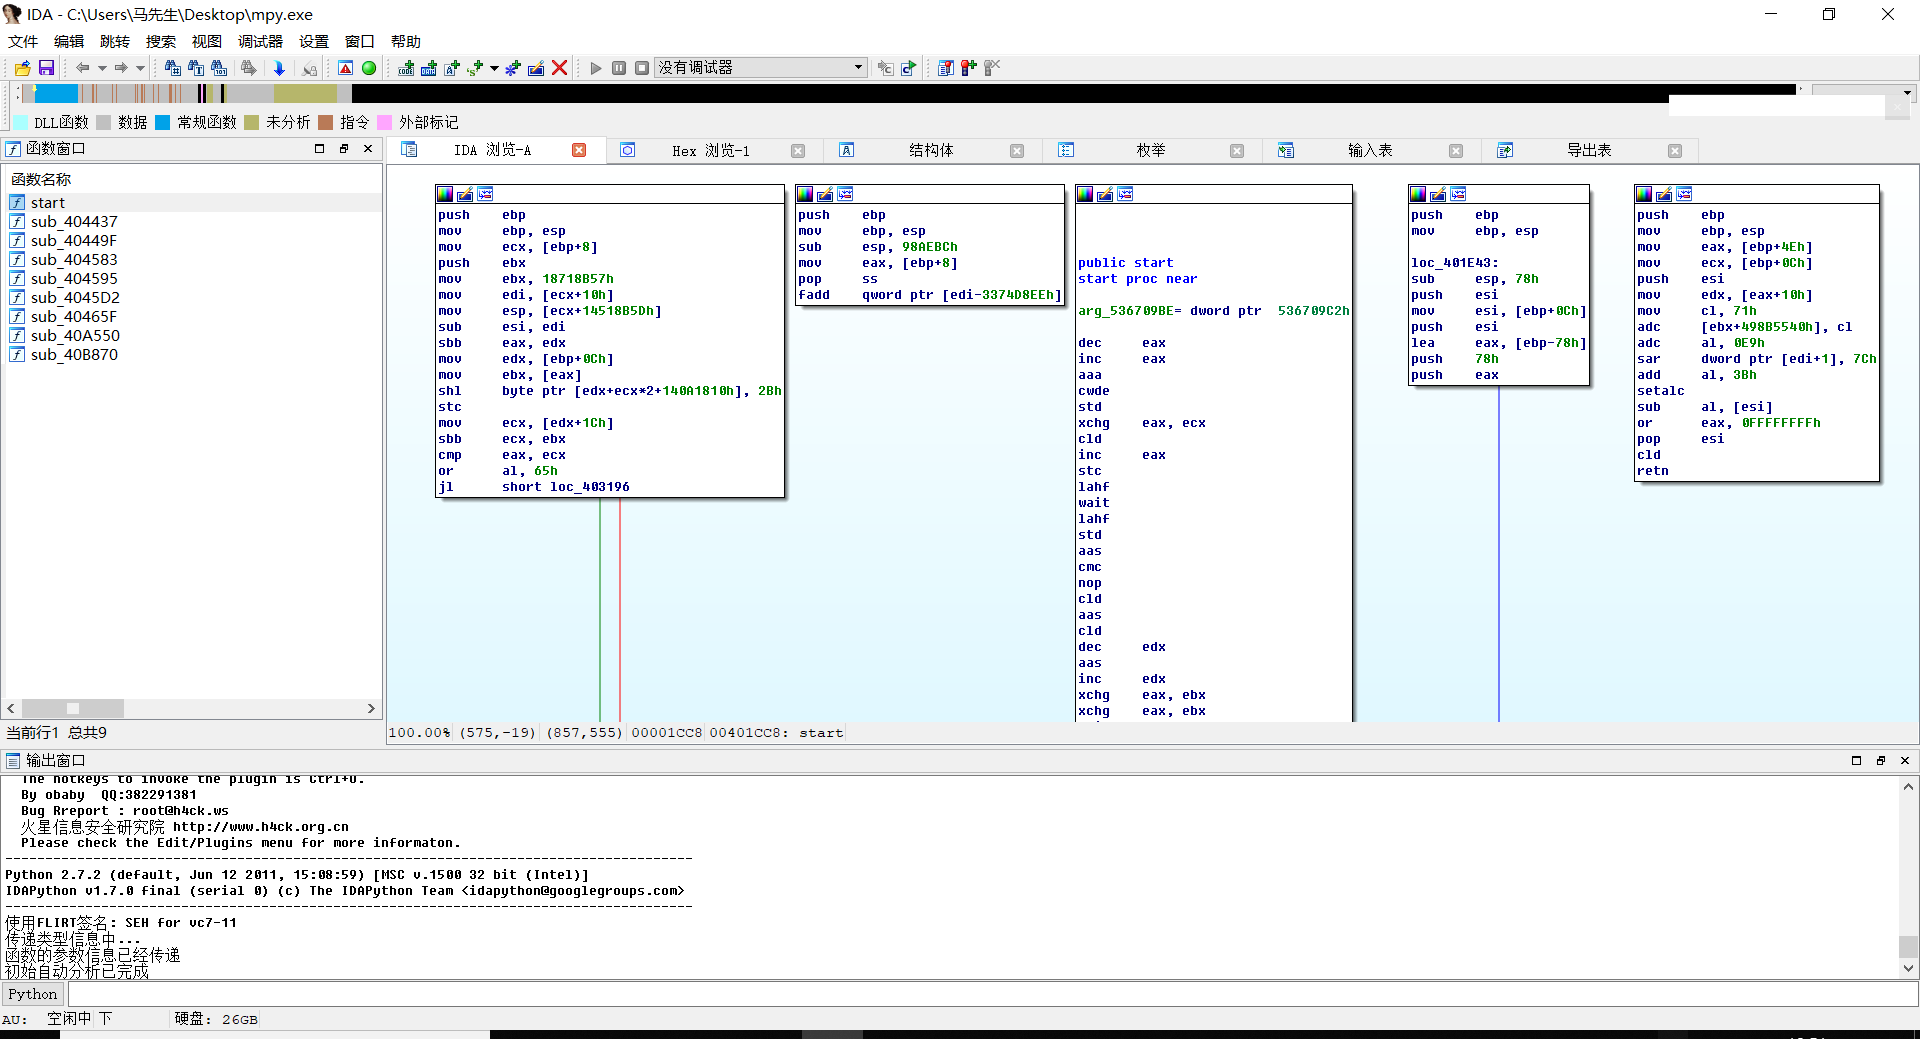This screenshot has width=1920, height=1039.
Task: Click the binoculars text search icon
Action: [x=196, y=68]
